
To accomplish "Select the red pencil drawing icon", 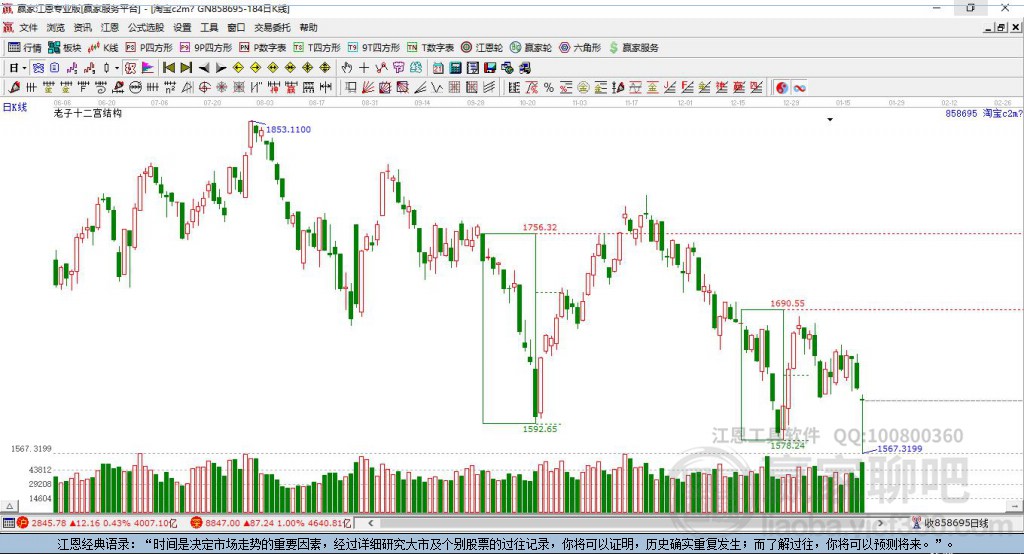I will [x=14, y=88].
